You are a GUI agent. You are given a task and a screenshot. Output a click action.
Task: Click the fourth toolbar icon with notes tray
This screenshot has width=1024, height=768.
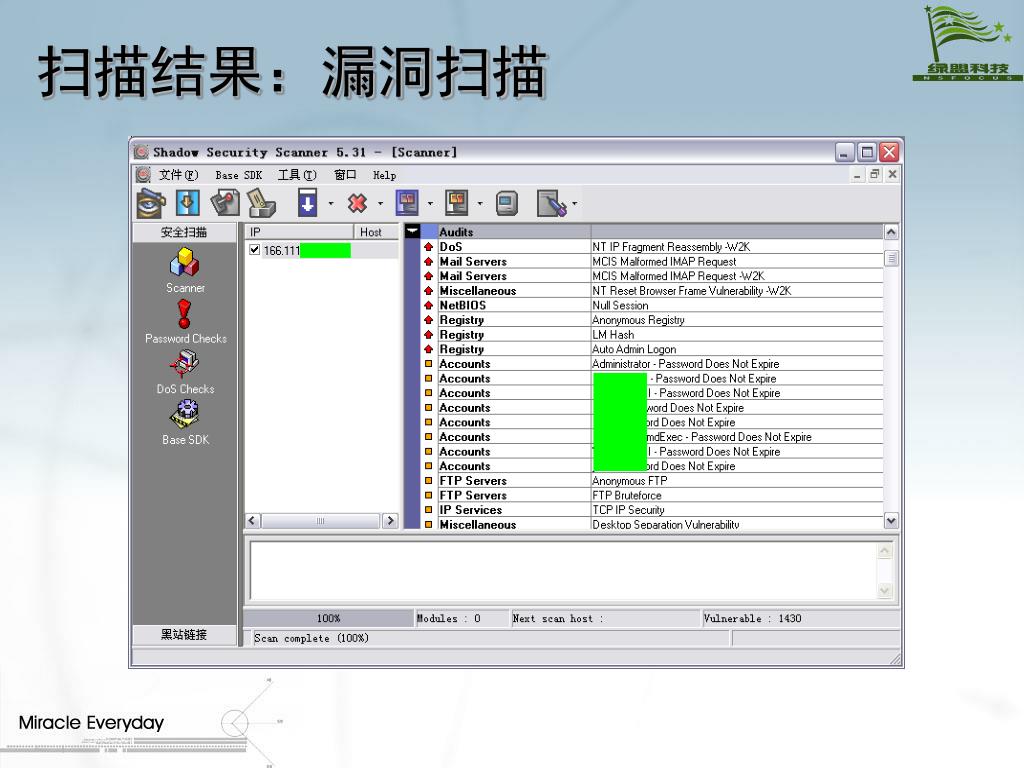pos(262,203)
